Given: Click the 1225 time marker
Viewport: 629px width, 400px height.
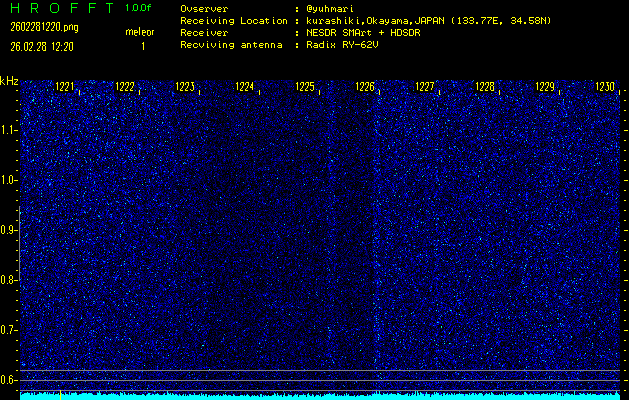Looking at the screenshot, I should coord(304,87).
